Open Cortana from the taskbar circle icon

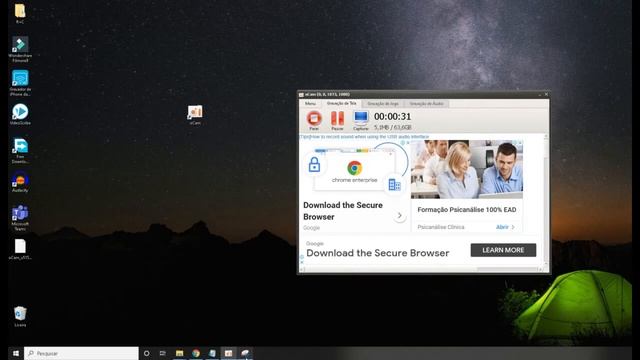tap(147, 353)
